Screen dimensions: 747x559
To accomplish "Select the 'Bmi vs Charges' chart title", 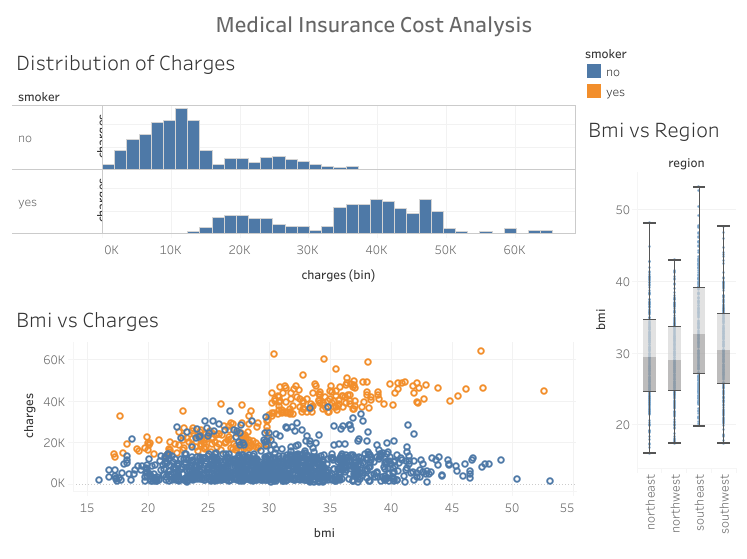I will pyautogui.click(x=88, y=320).
